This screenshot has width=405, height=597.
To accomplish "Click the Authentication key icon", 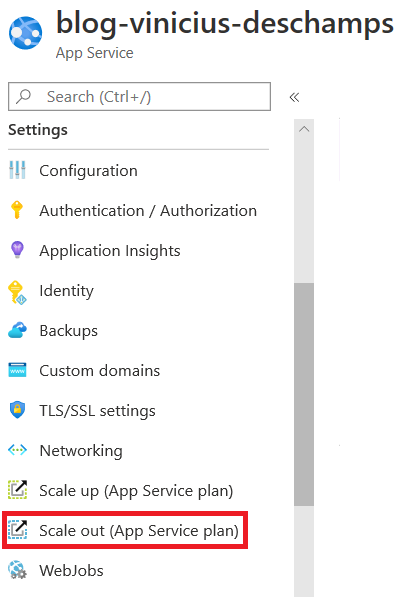I will (17, 210).
